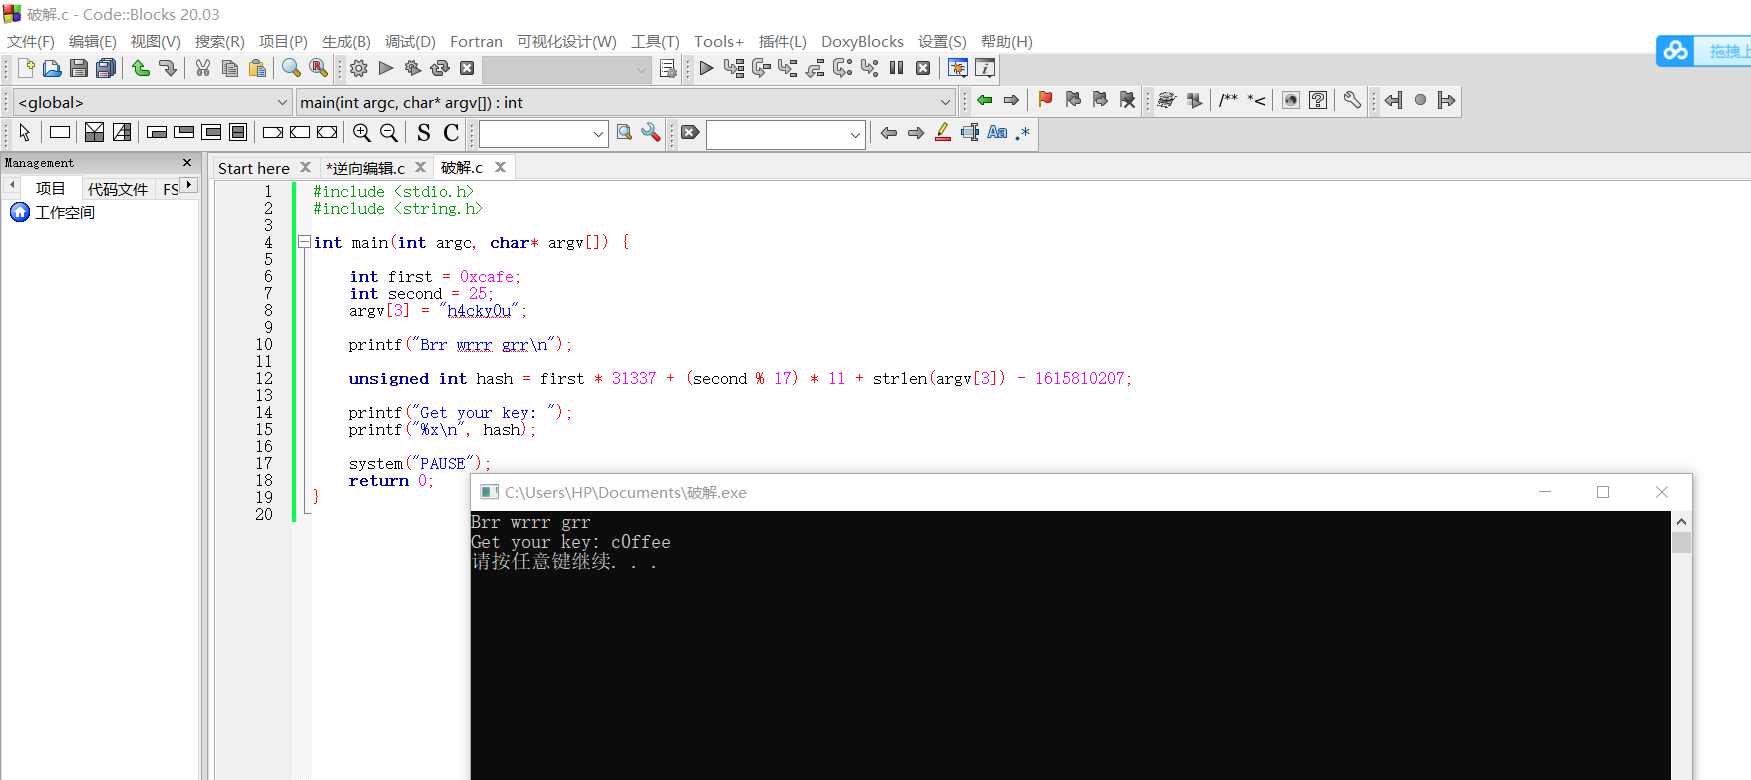Insert DoxyBlocks line comment *< icon

(1256, 100)
